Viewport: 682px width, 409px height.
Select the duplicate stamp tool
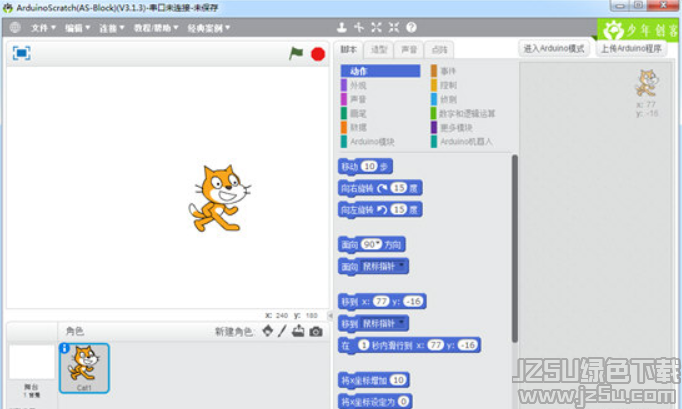point(342,27)
